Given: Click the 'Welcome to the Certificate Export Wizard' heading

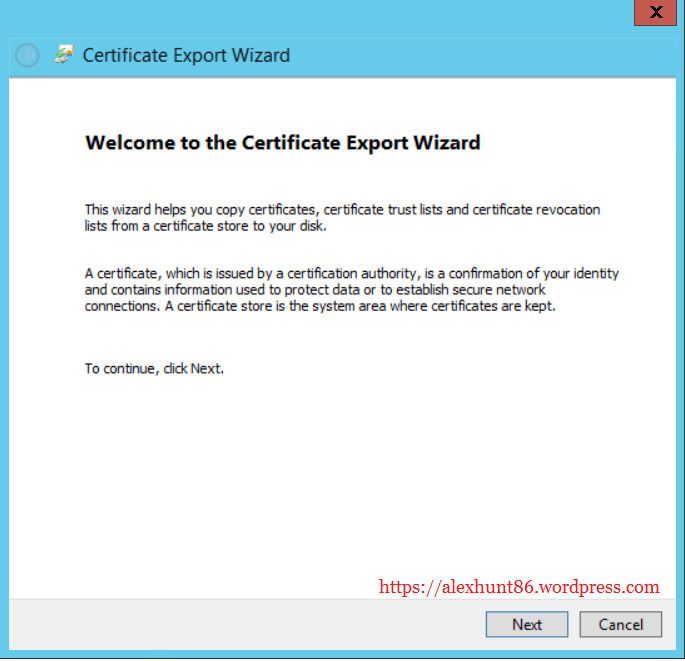Looking at the screenshot, I should coord(283,142).
